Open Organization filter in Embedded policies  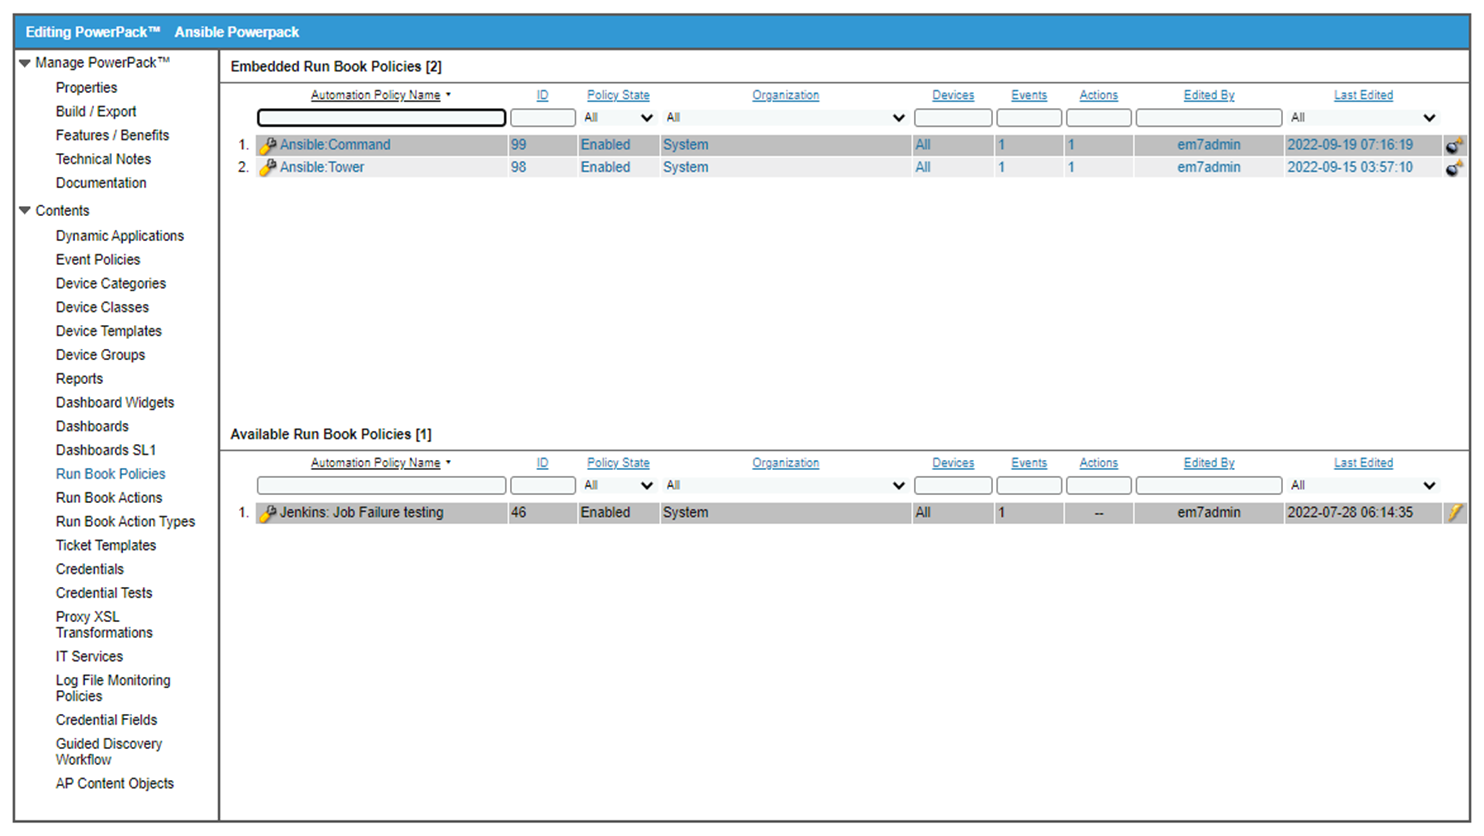coord(785,118)
